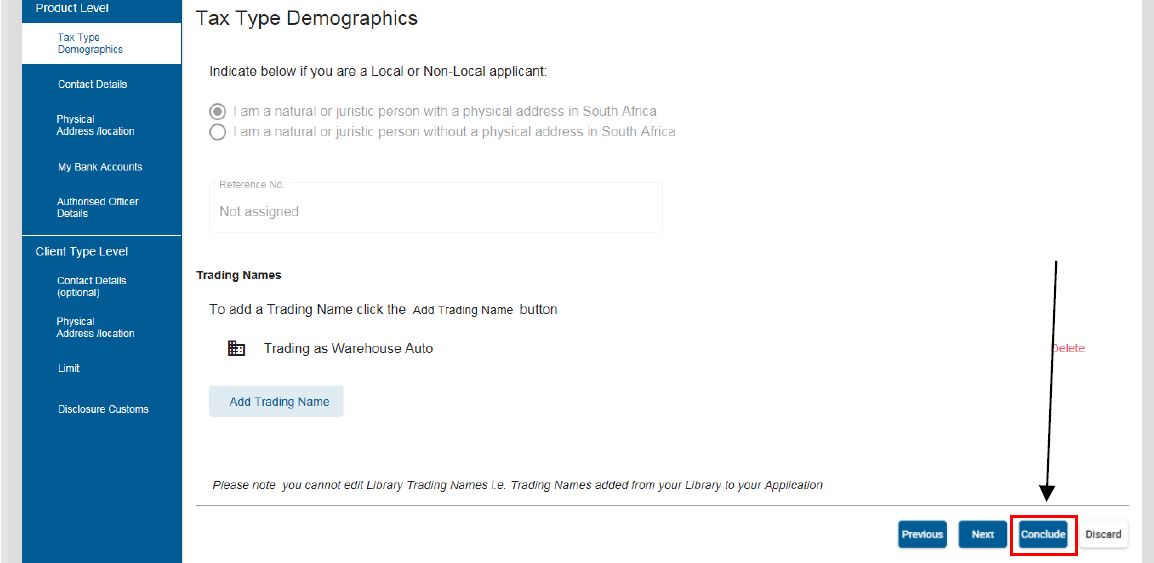Open Authorised Officer Details section
Screen dimensions: 1154x563
click(101, 208)
